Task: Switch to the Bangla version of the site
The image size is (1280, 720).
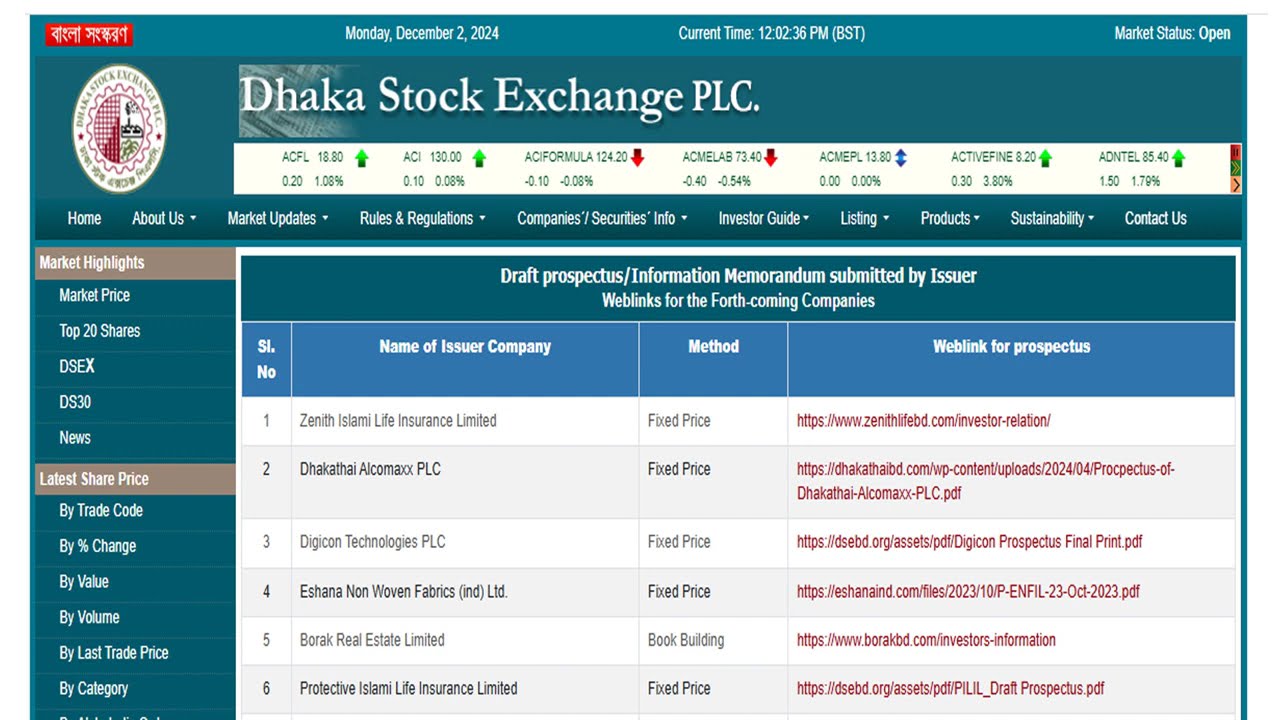Action: click(x=88, y=34)
